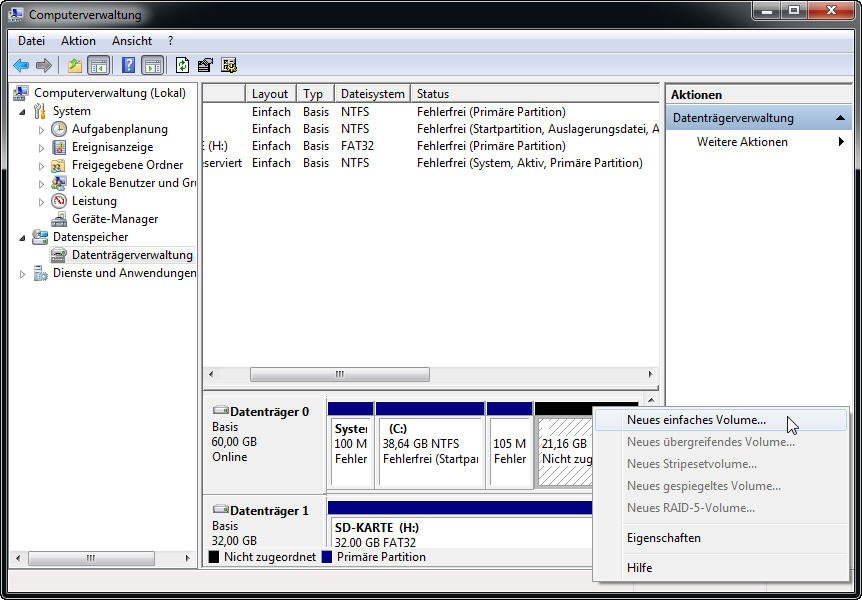Click the Ereignisanzeige icon in tree

coord(59,147)
